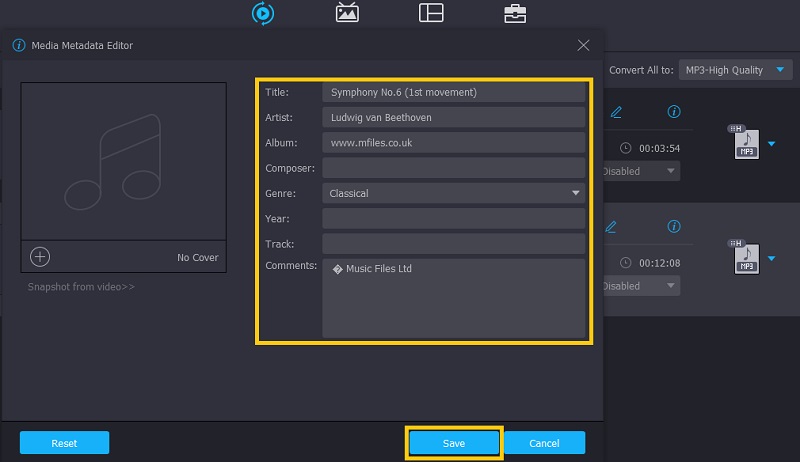This screenshot has width=800, height=462.
Task: Click the info icon for the 00:03:54 file
Action: (x=674, y=111)
